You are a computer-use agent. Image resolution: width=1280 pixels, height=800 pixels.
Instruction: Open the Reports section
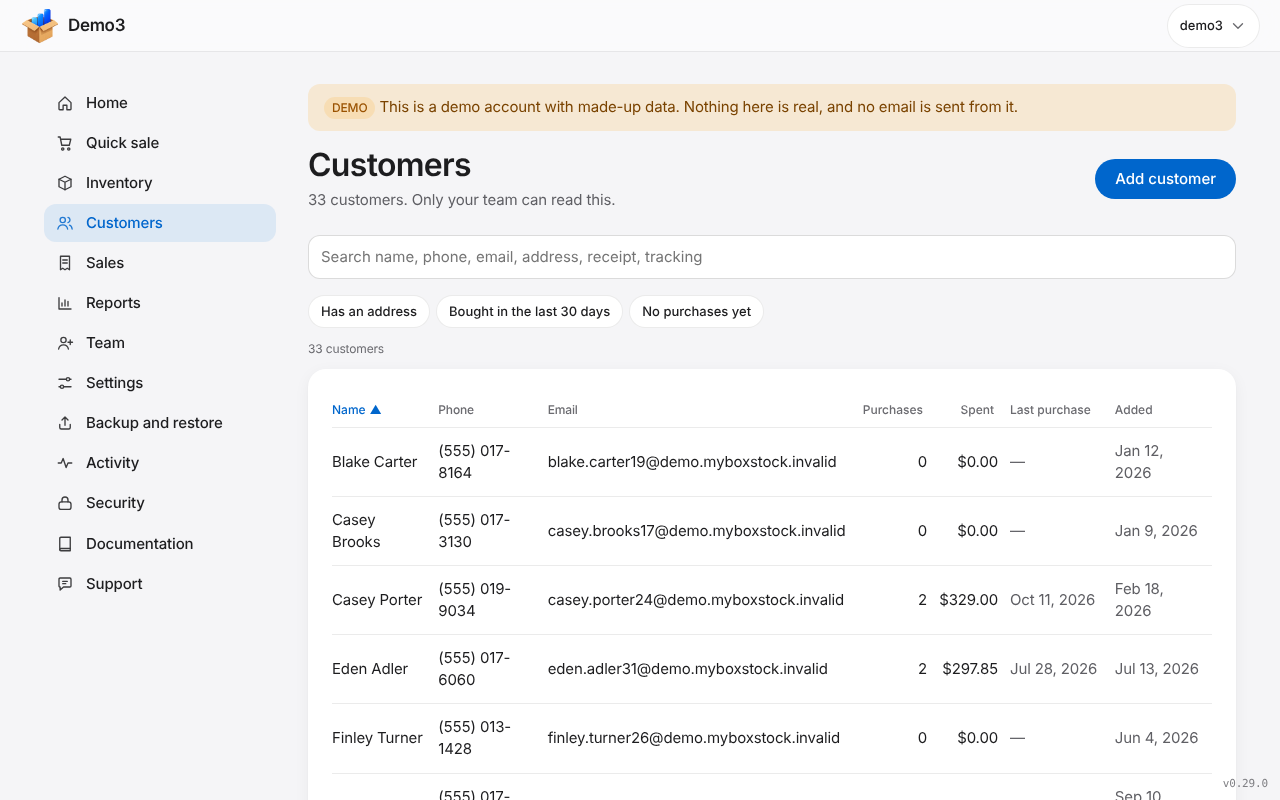coord(160,303)
